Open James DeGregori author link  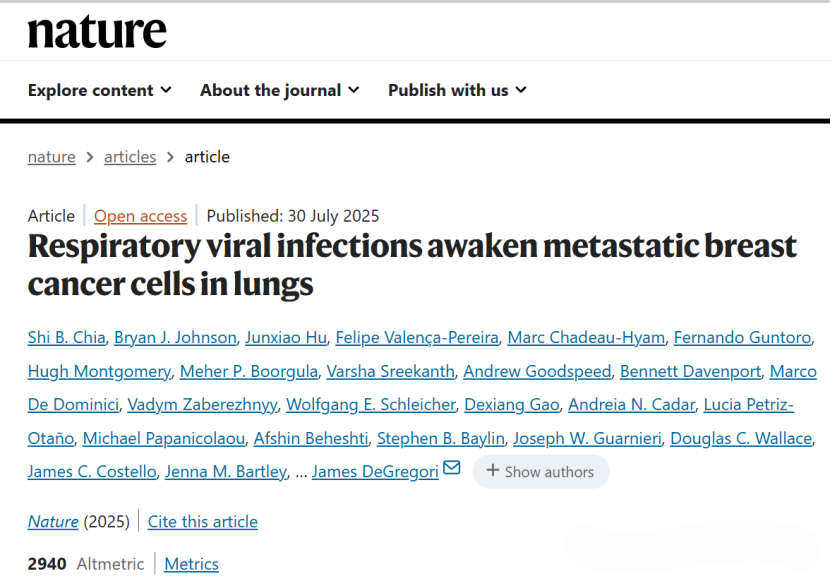click(375, 472)
